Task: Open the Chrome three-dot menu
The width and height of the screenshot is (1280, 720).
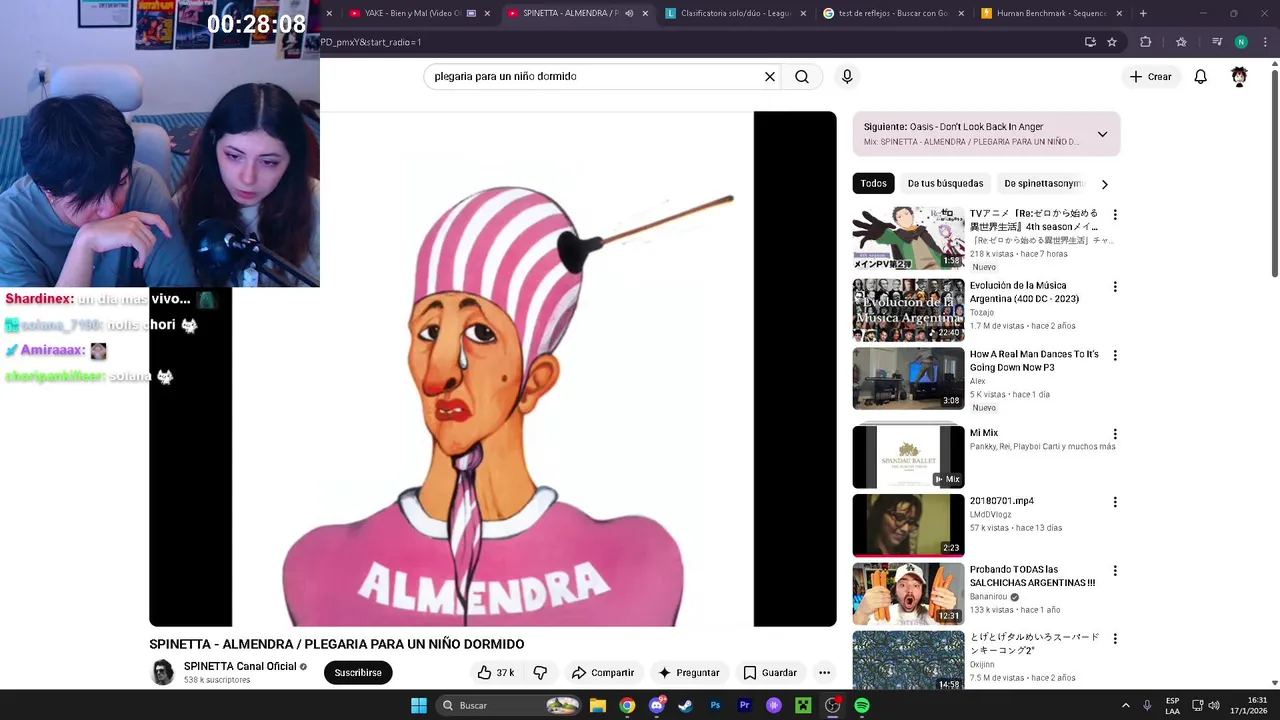Action: pos(1265,42)
